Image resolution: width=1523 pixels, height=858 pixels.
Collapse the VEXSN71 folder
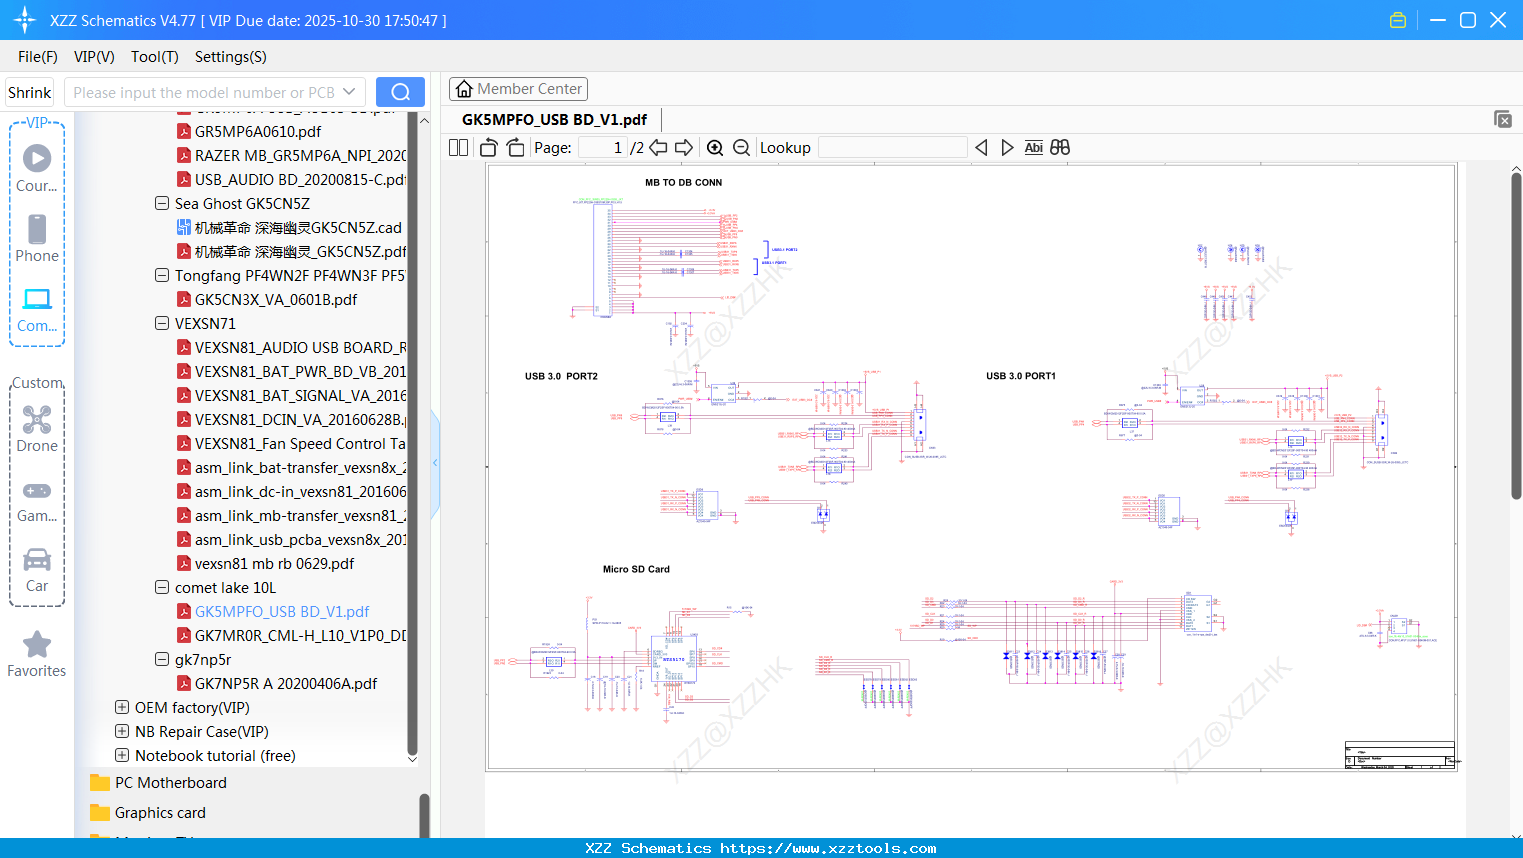[162, 324]
